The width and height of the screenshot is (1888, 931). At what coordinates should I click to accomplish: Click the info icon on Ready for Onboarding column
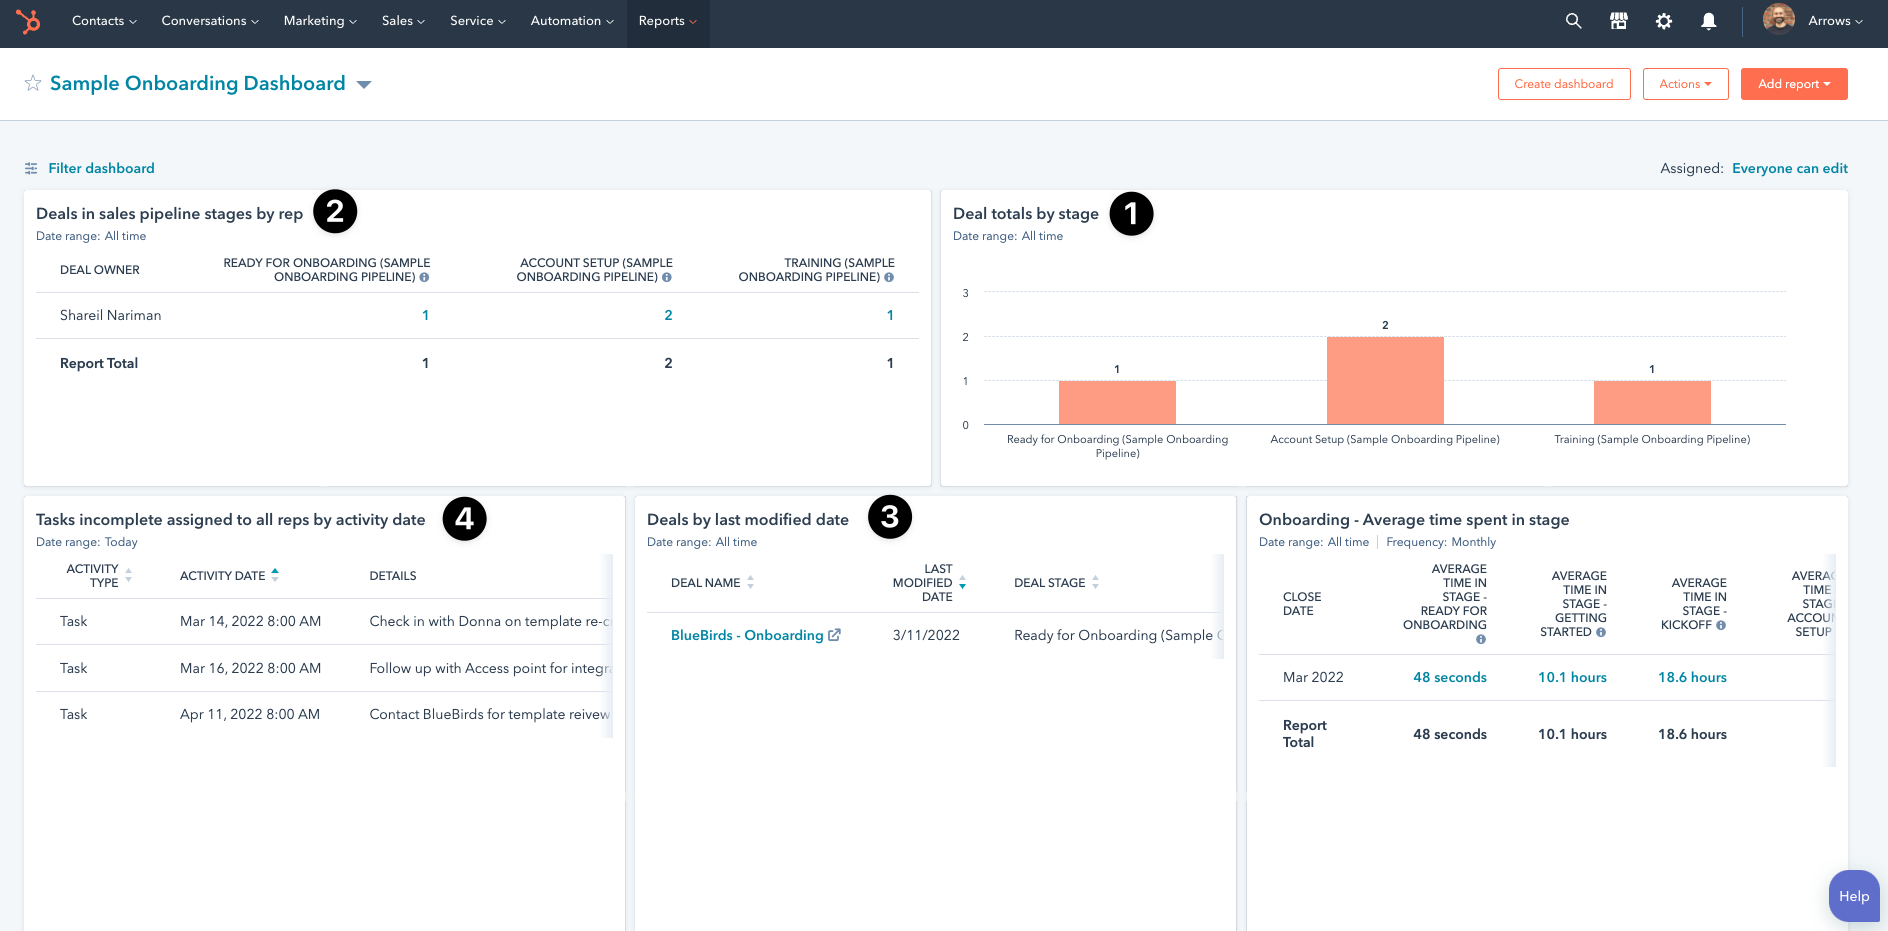click(x=424, y=278)
